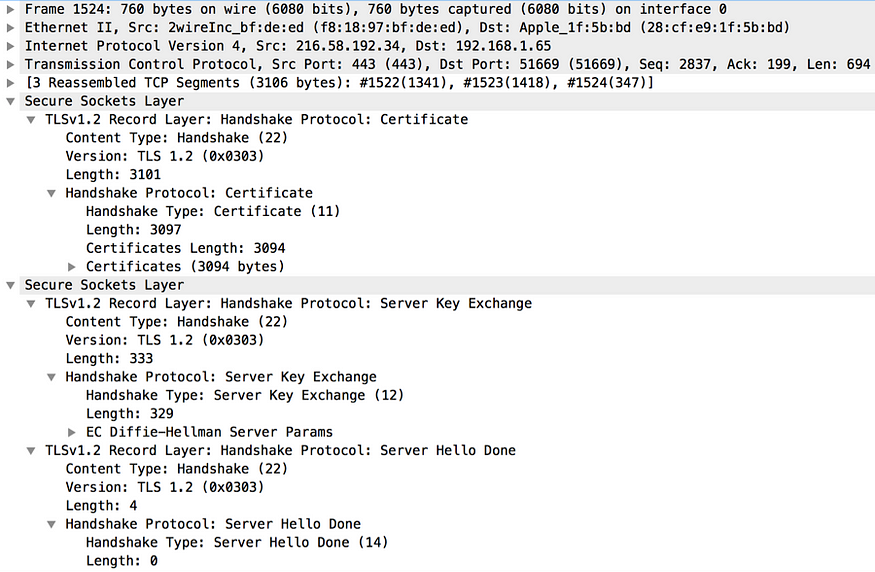
Task: Select Content Type under Server Key Exchange record
Action: coord(176,322)
